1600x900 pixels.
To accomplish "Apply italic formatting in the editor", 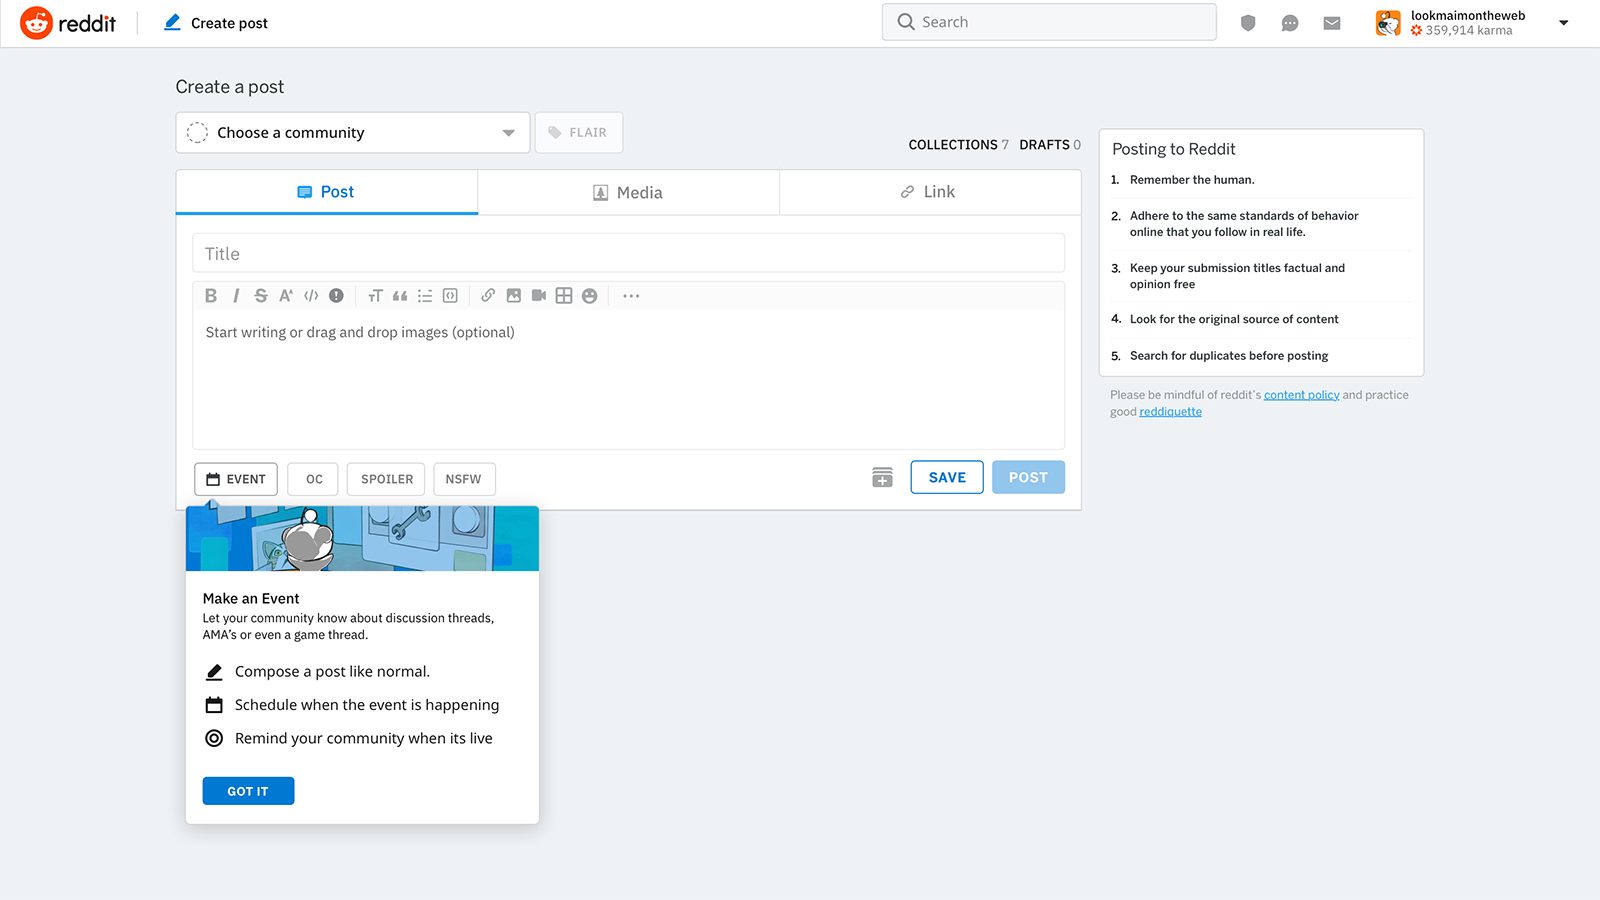I will pyautogui.click(x=236, y=296).
